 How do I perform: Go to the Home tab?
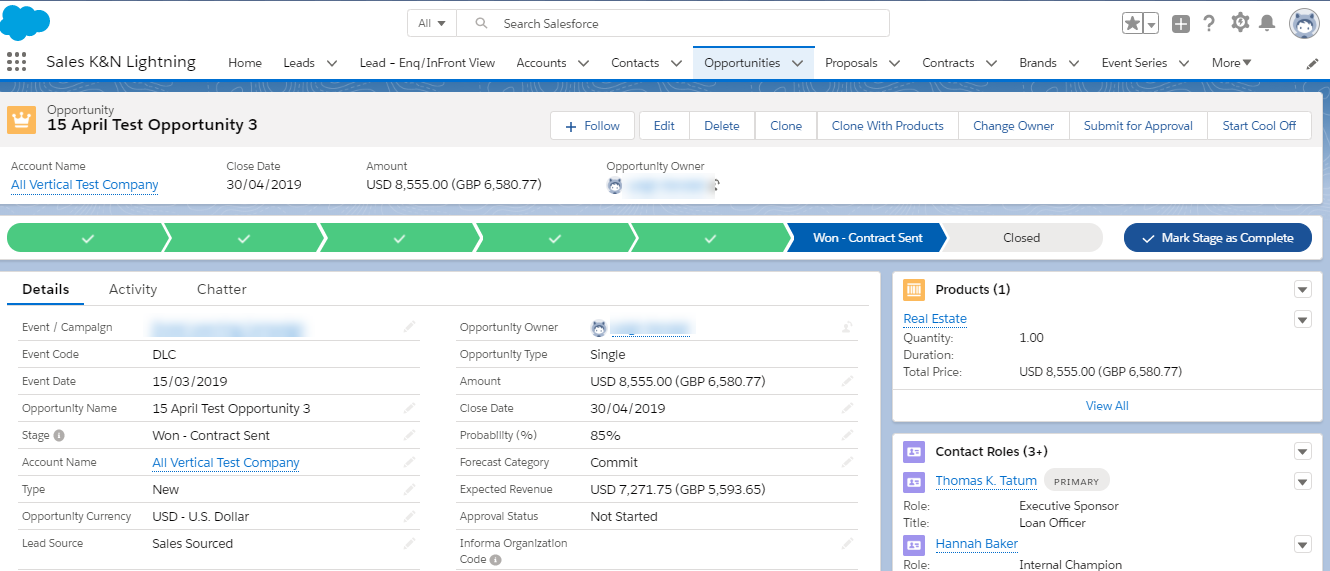click(x=245, y=63)
